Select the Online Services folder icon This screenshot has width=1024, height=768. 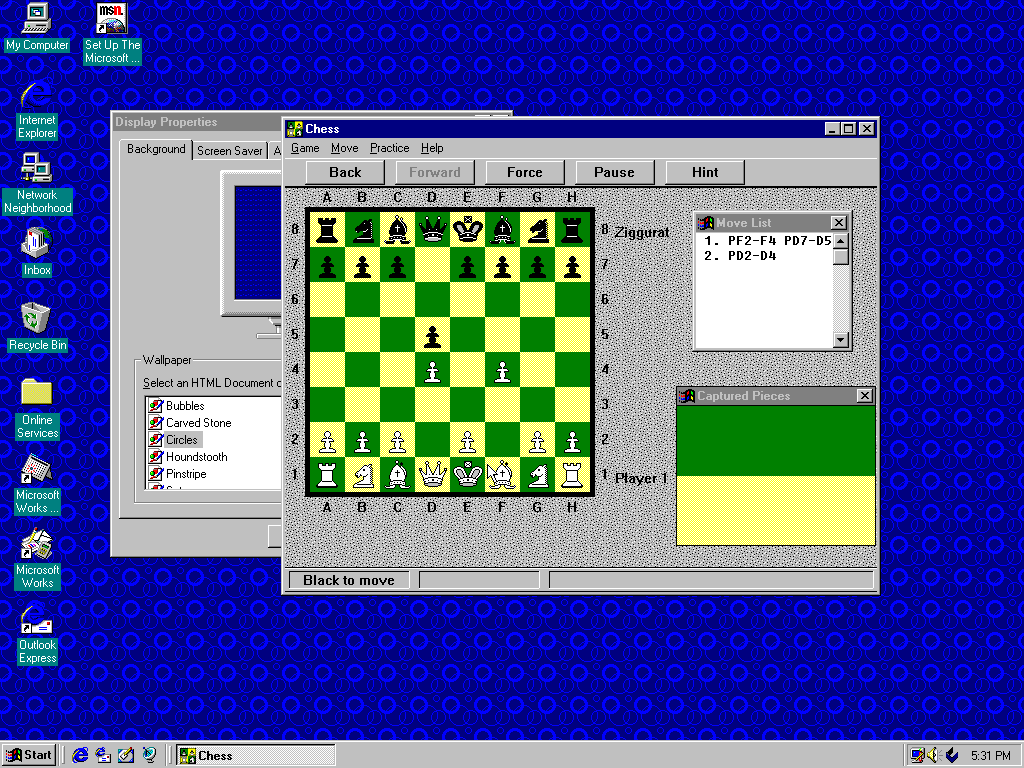(37, 408)
